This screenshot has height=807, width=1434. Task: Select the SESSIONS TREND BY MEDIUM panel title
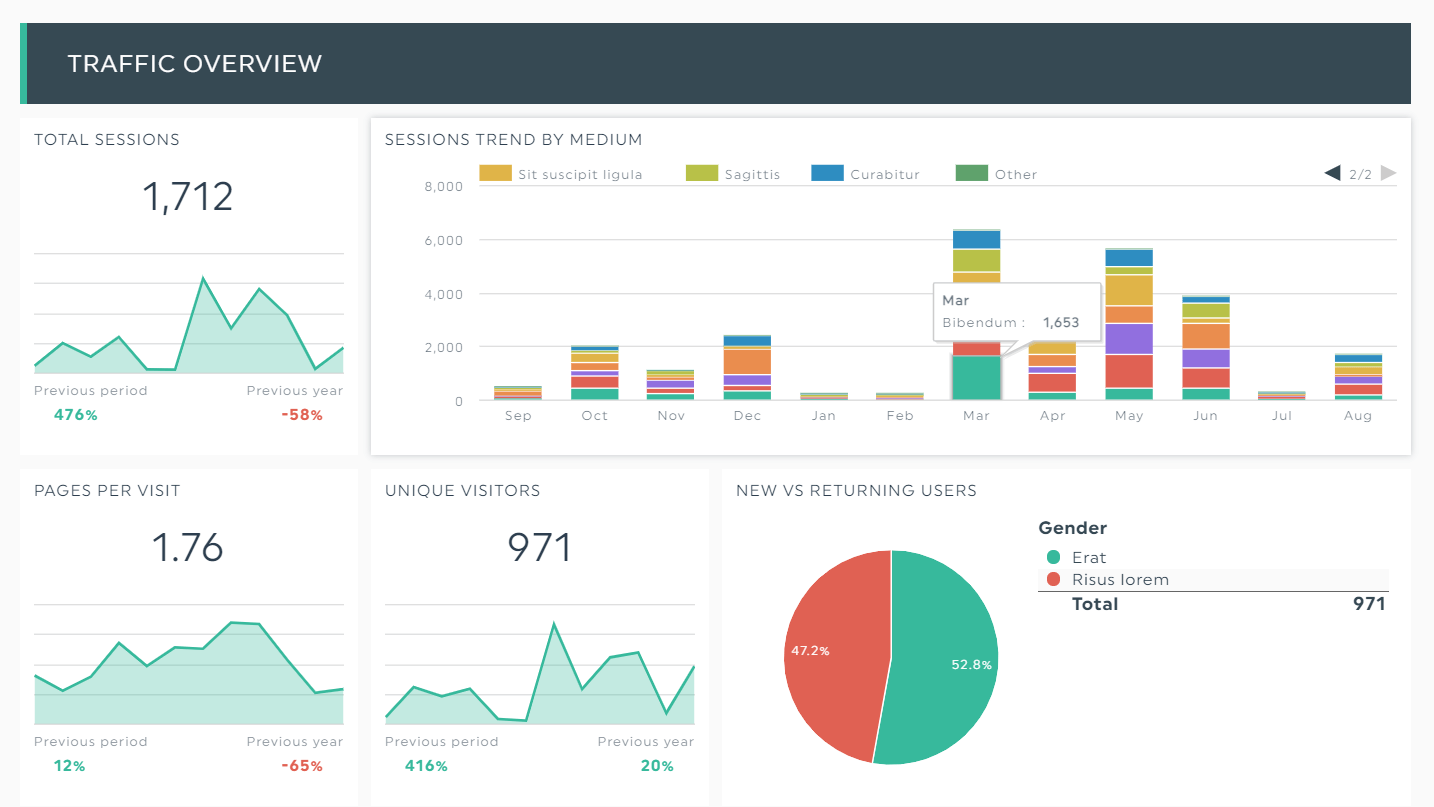(x=513, y=140)
